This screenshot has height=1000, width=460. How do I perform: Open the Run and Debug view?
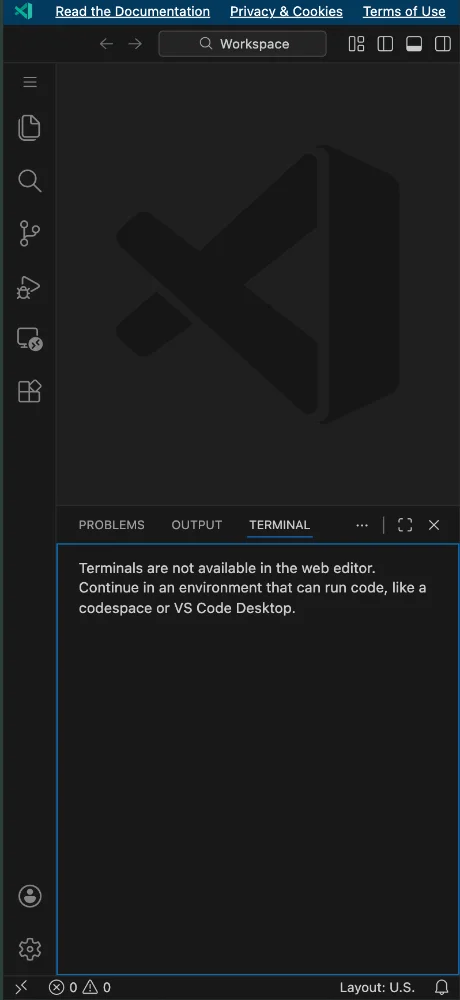coord(29,288)
